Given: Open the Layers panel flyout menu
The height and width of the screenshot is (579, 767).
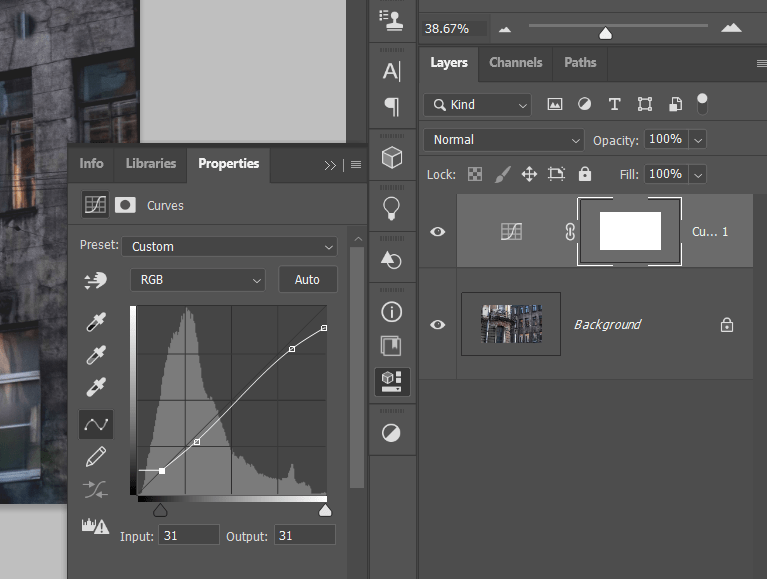Looking at the screenshot, I should coord(762,63).
